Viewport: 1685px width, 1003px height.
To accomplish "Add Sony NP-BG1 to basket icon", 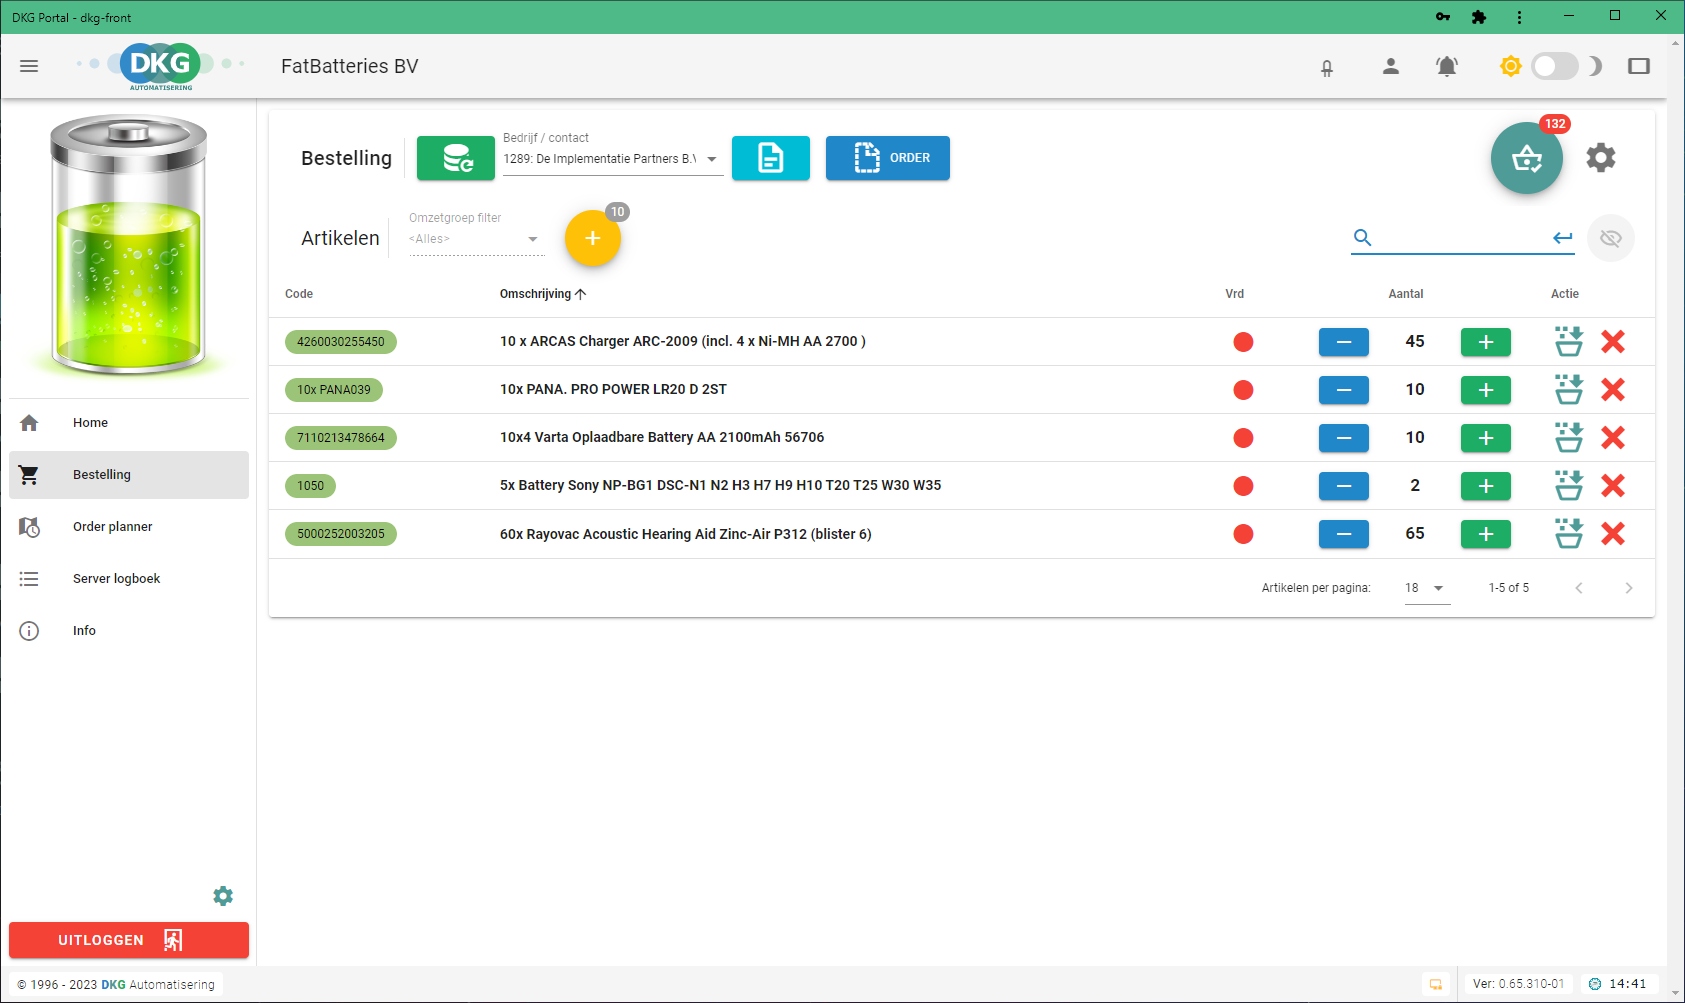I will click(x=1569, y=486).
